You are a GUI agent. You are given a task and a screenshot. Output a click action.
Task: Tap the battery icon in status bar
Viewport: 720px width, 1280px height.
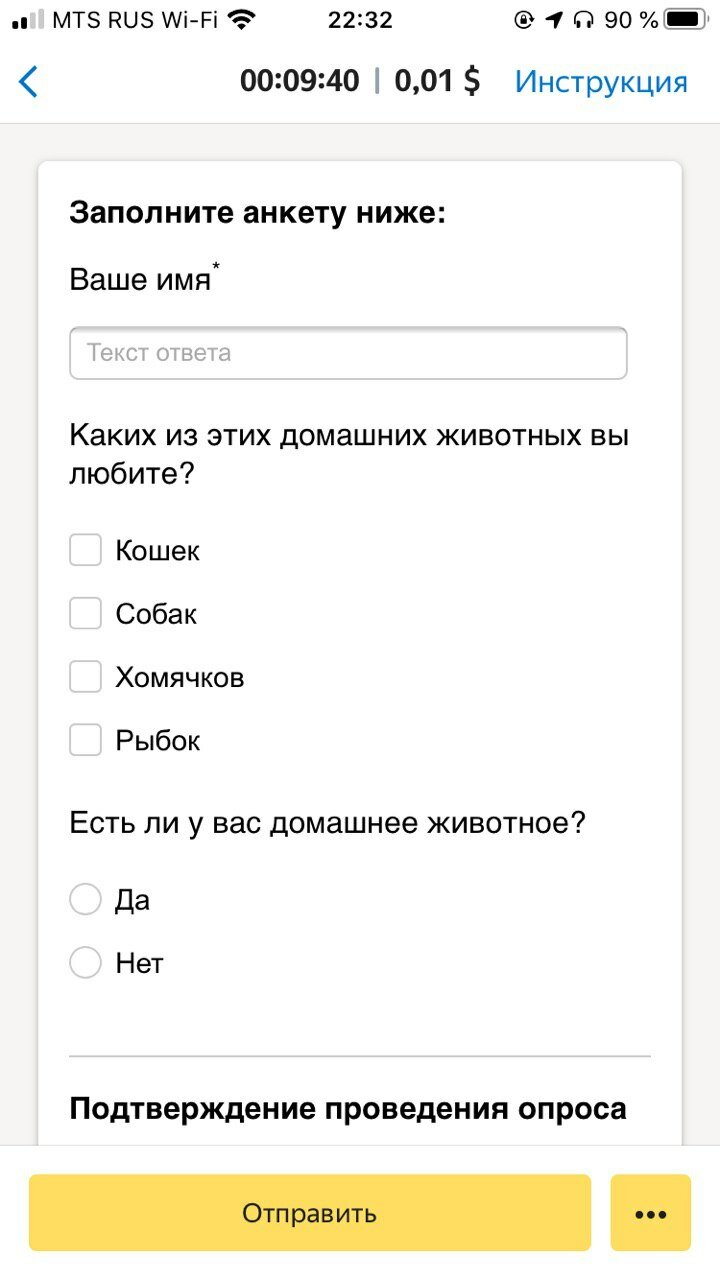[685, 19]
